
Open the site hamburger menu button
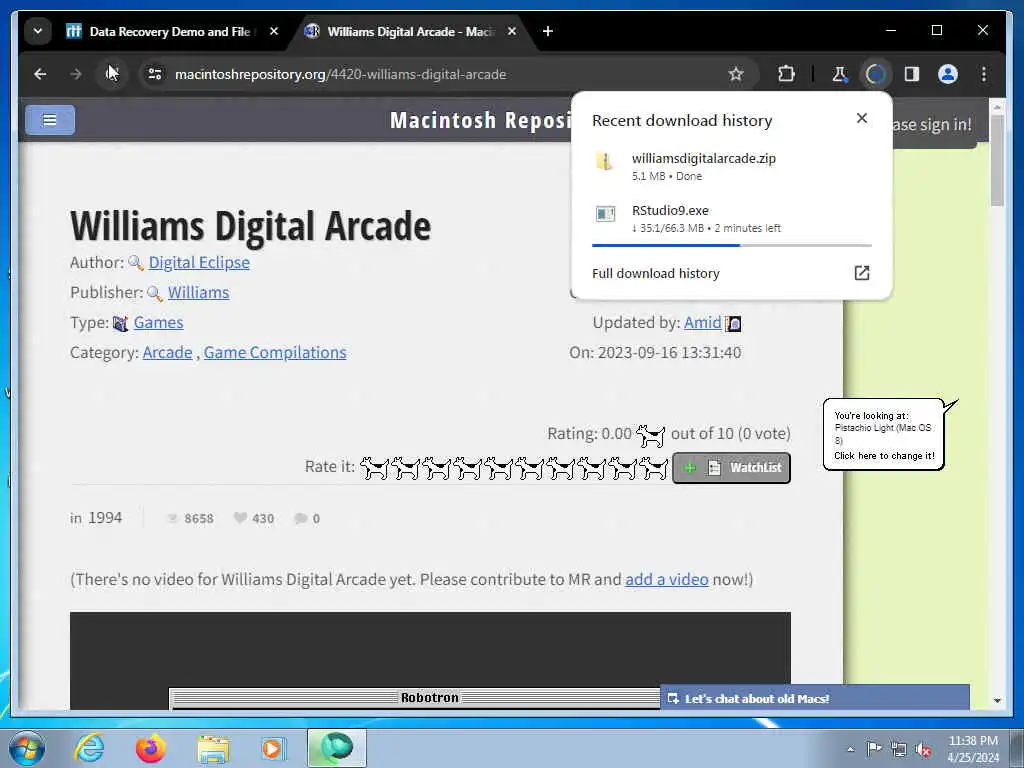pos(50,120)
